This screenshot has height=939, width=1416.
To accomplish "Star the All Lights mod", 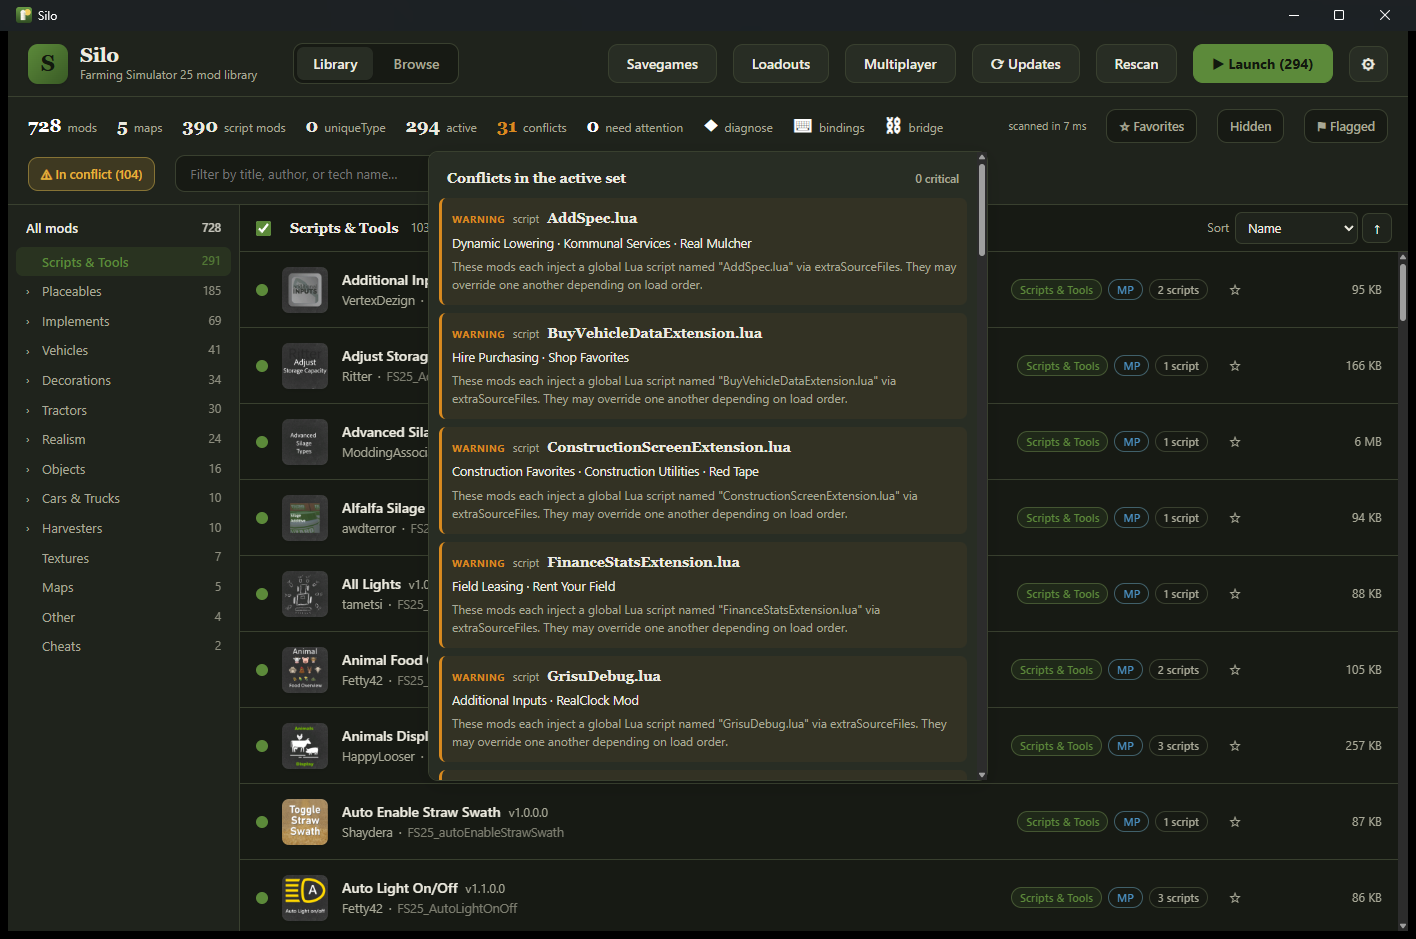I will [1235, 594].
